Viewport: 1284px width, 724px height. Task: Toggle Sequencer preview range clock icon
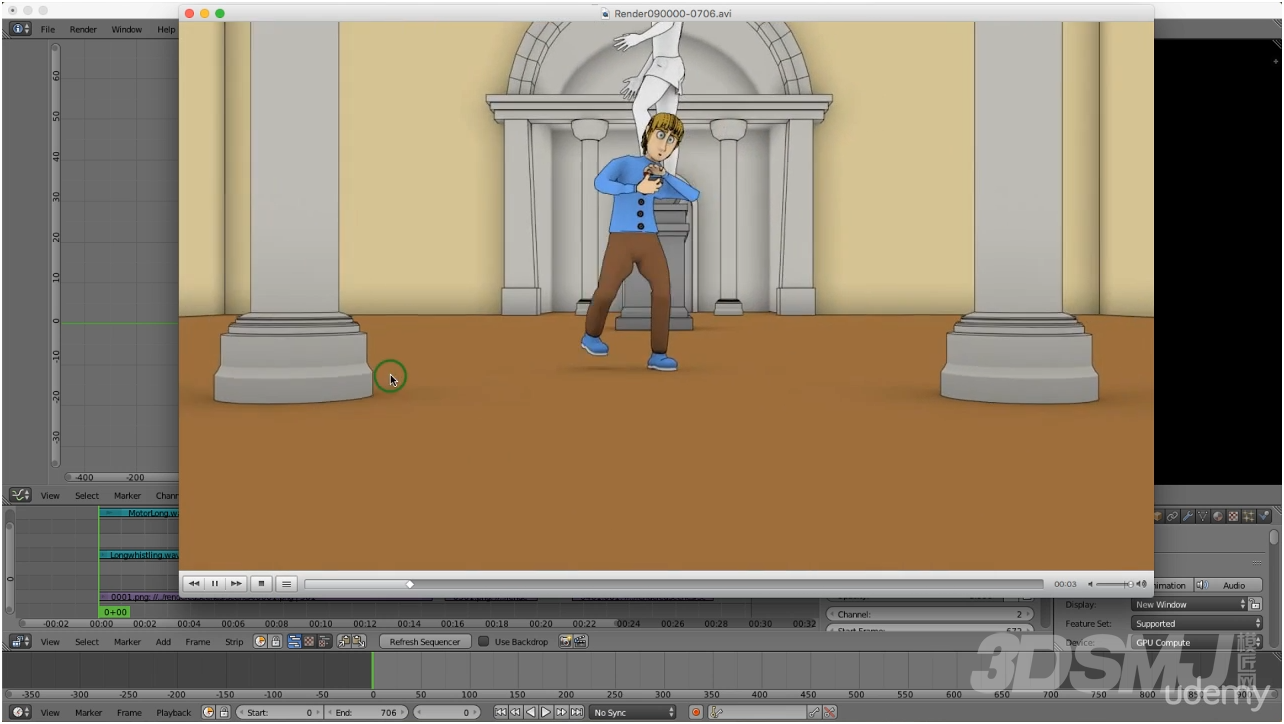(260, 641)
